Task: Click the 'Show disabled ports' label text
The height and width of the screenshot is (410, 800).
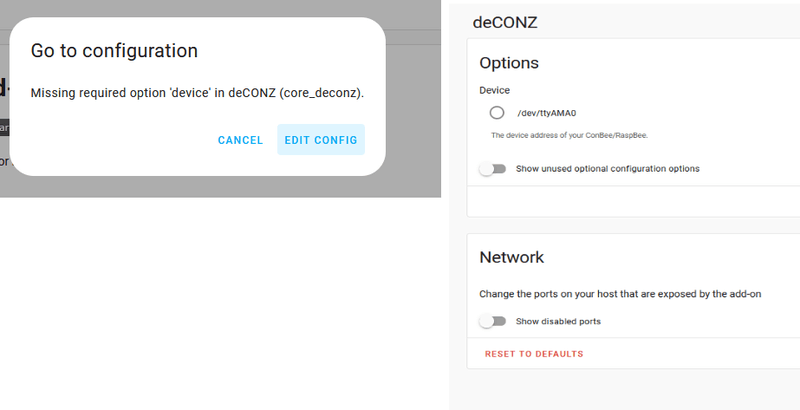Action: (558, 321)
